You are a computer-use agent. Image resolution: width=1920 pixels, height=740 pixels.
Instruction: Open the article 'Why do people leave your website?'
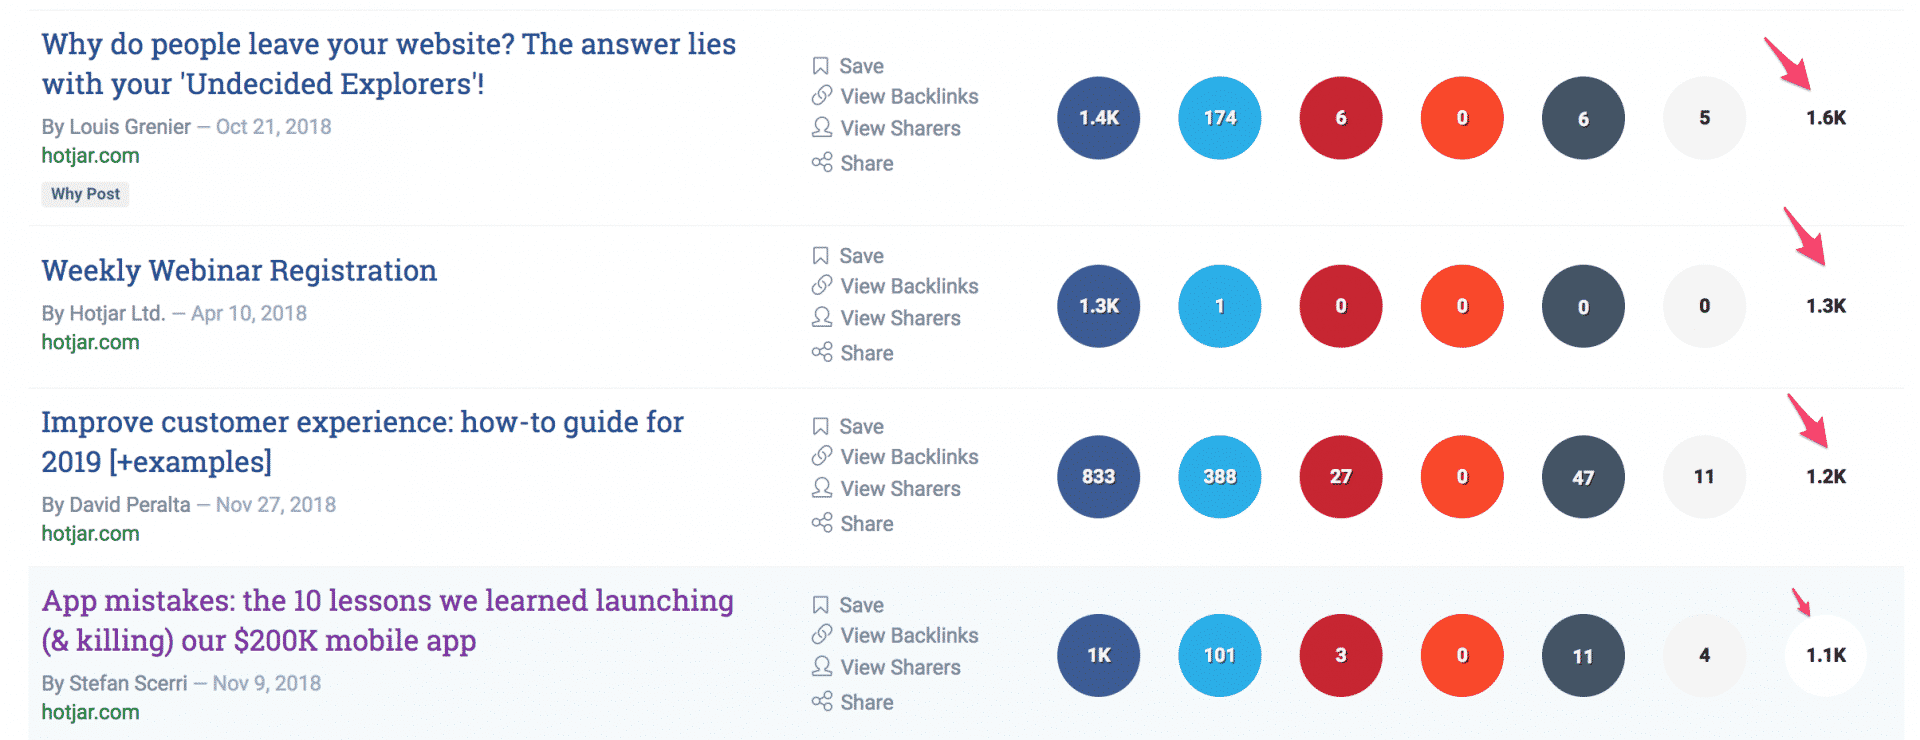[388, 64]
